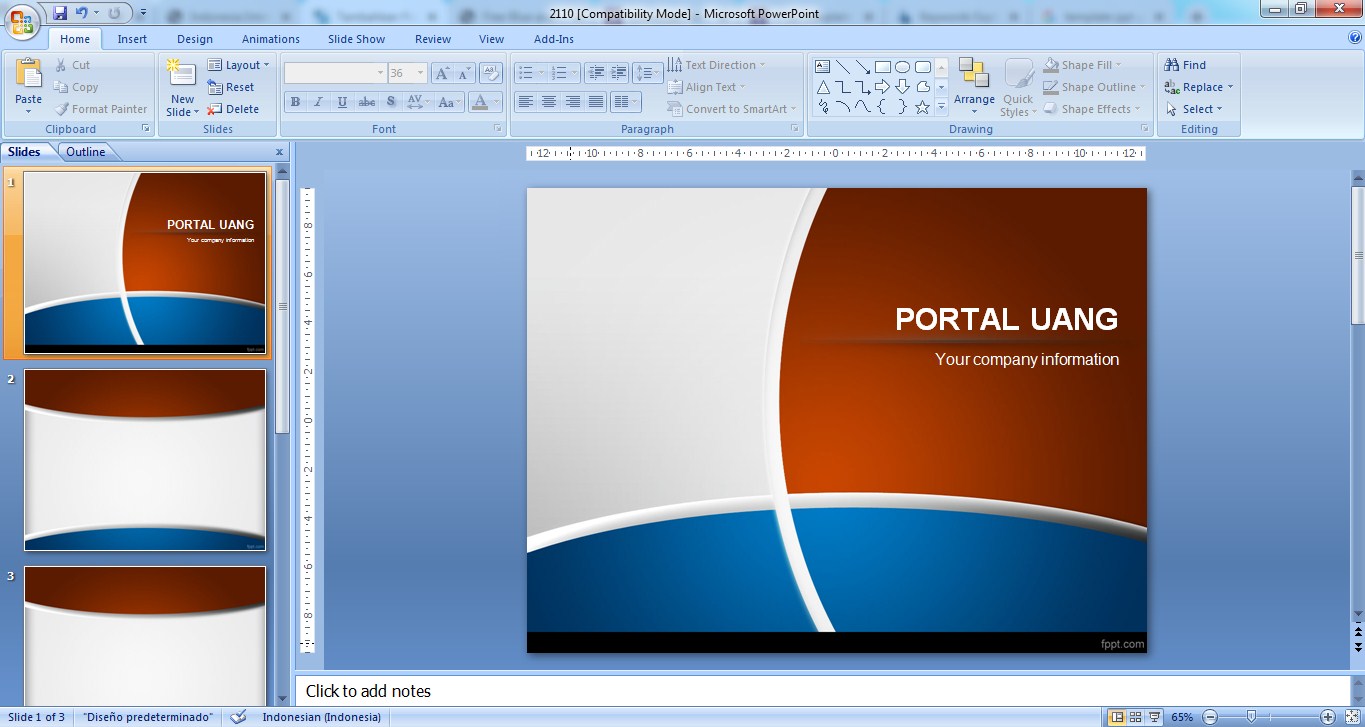Open the Review ribbon tab
This screenshot has height=727, width=1365.
click(433, 39)
